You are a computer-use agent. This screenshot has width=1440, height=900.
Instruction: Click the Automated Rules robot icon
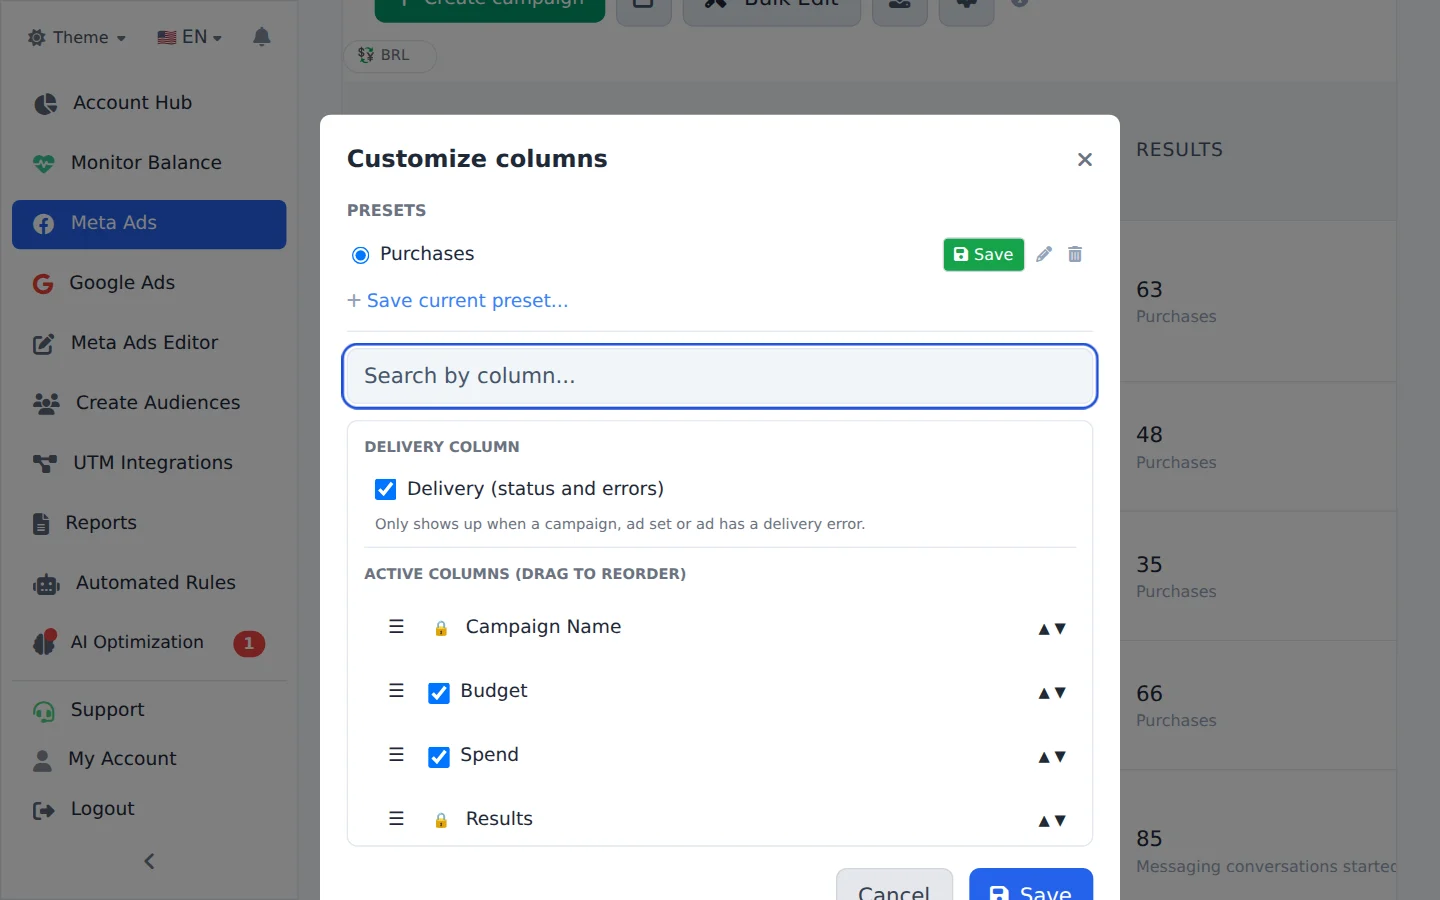46,584
